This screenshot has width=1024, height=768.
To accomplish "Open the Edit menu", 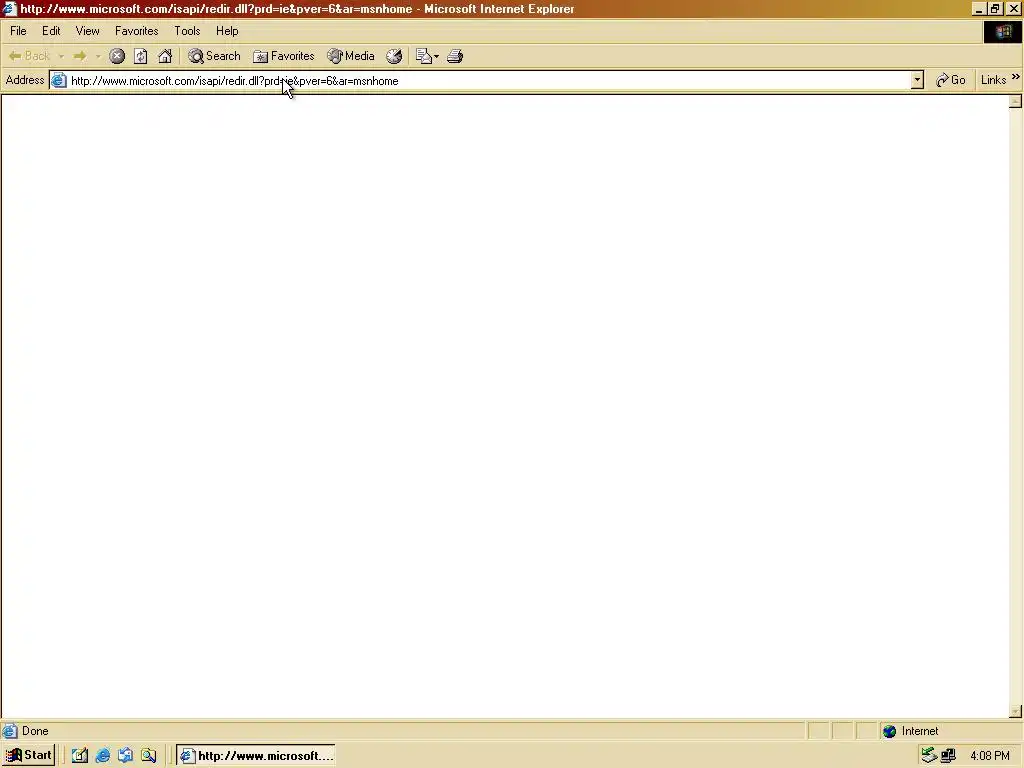I will [51, 31].
